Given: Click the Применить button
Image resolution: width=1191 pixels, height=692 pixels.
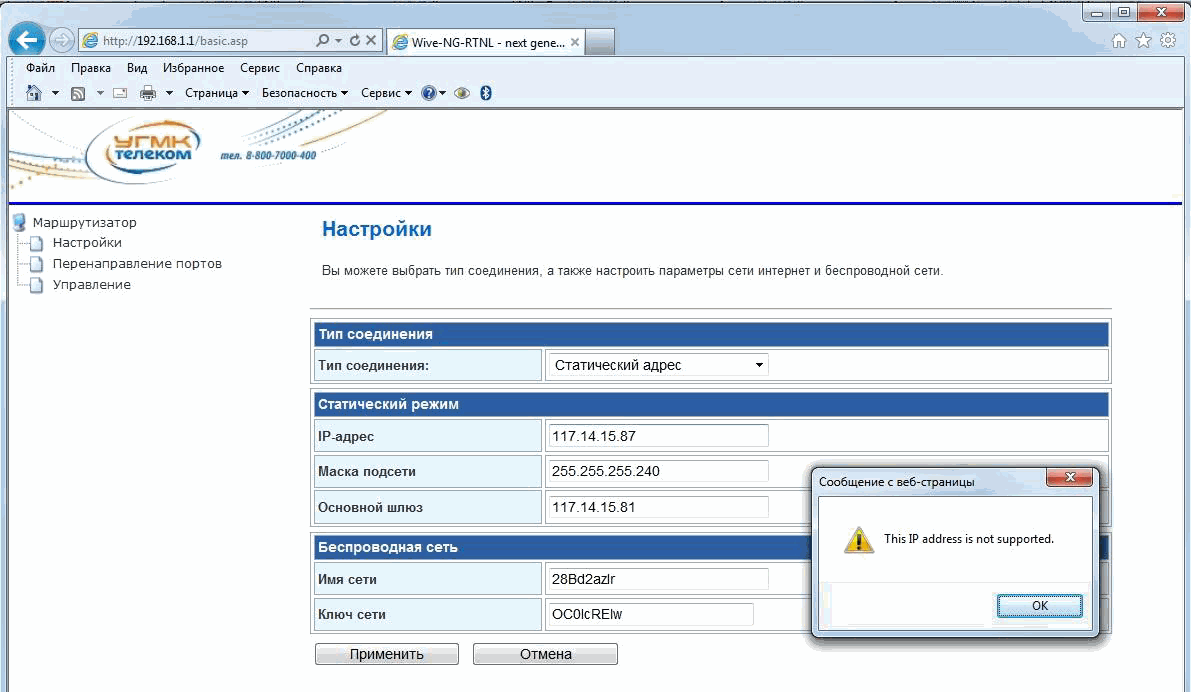Looking at the screenshot, I should pyautogui.click(x=386, y=654).
